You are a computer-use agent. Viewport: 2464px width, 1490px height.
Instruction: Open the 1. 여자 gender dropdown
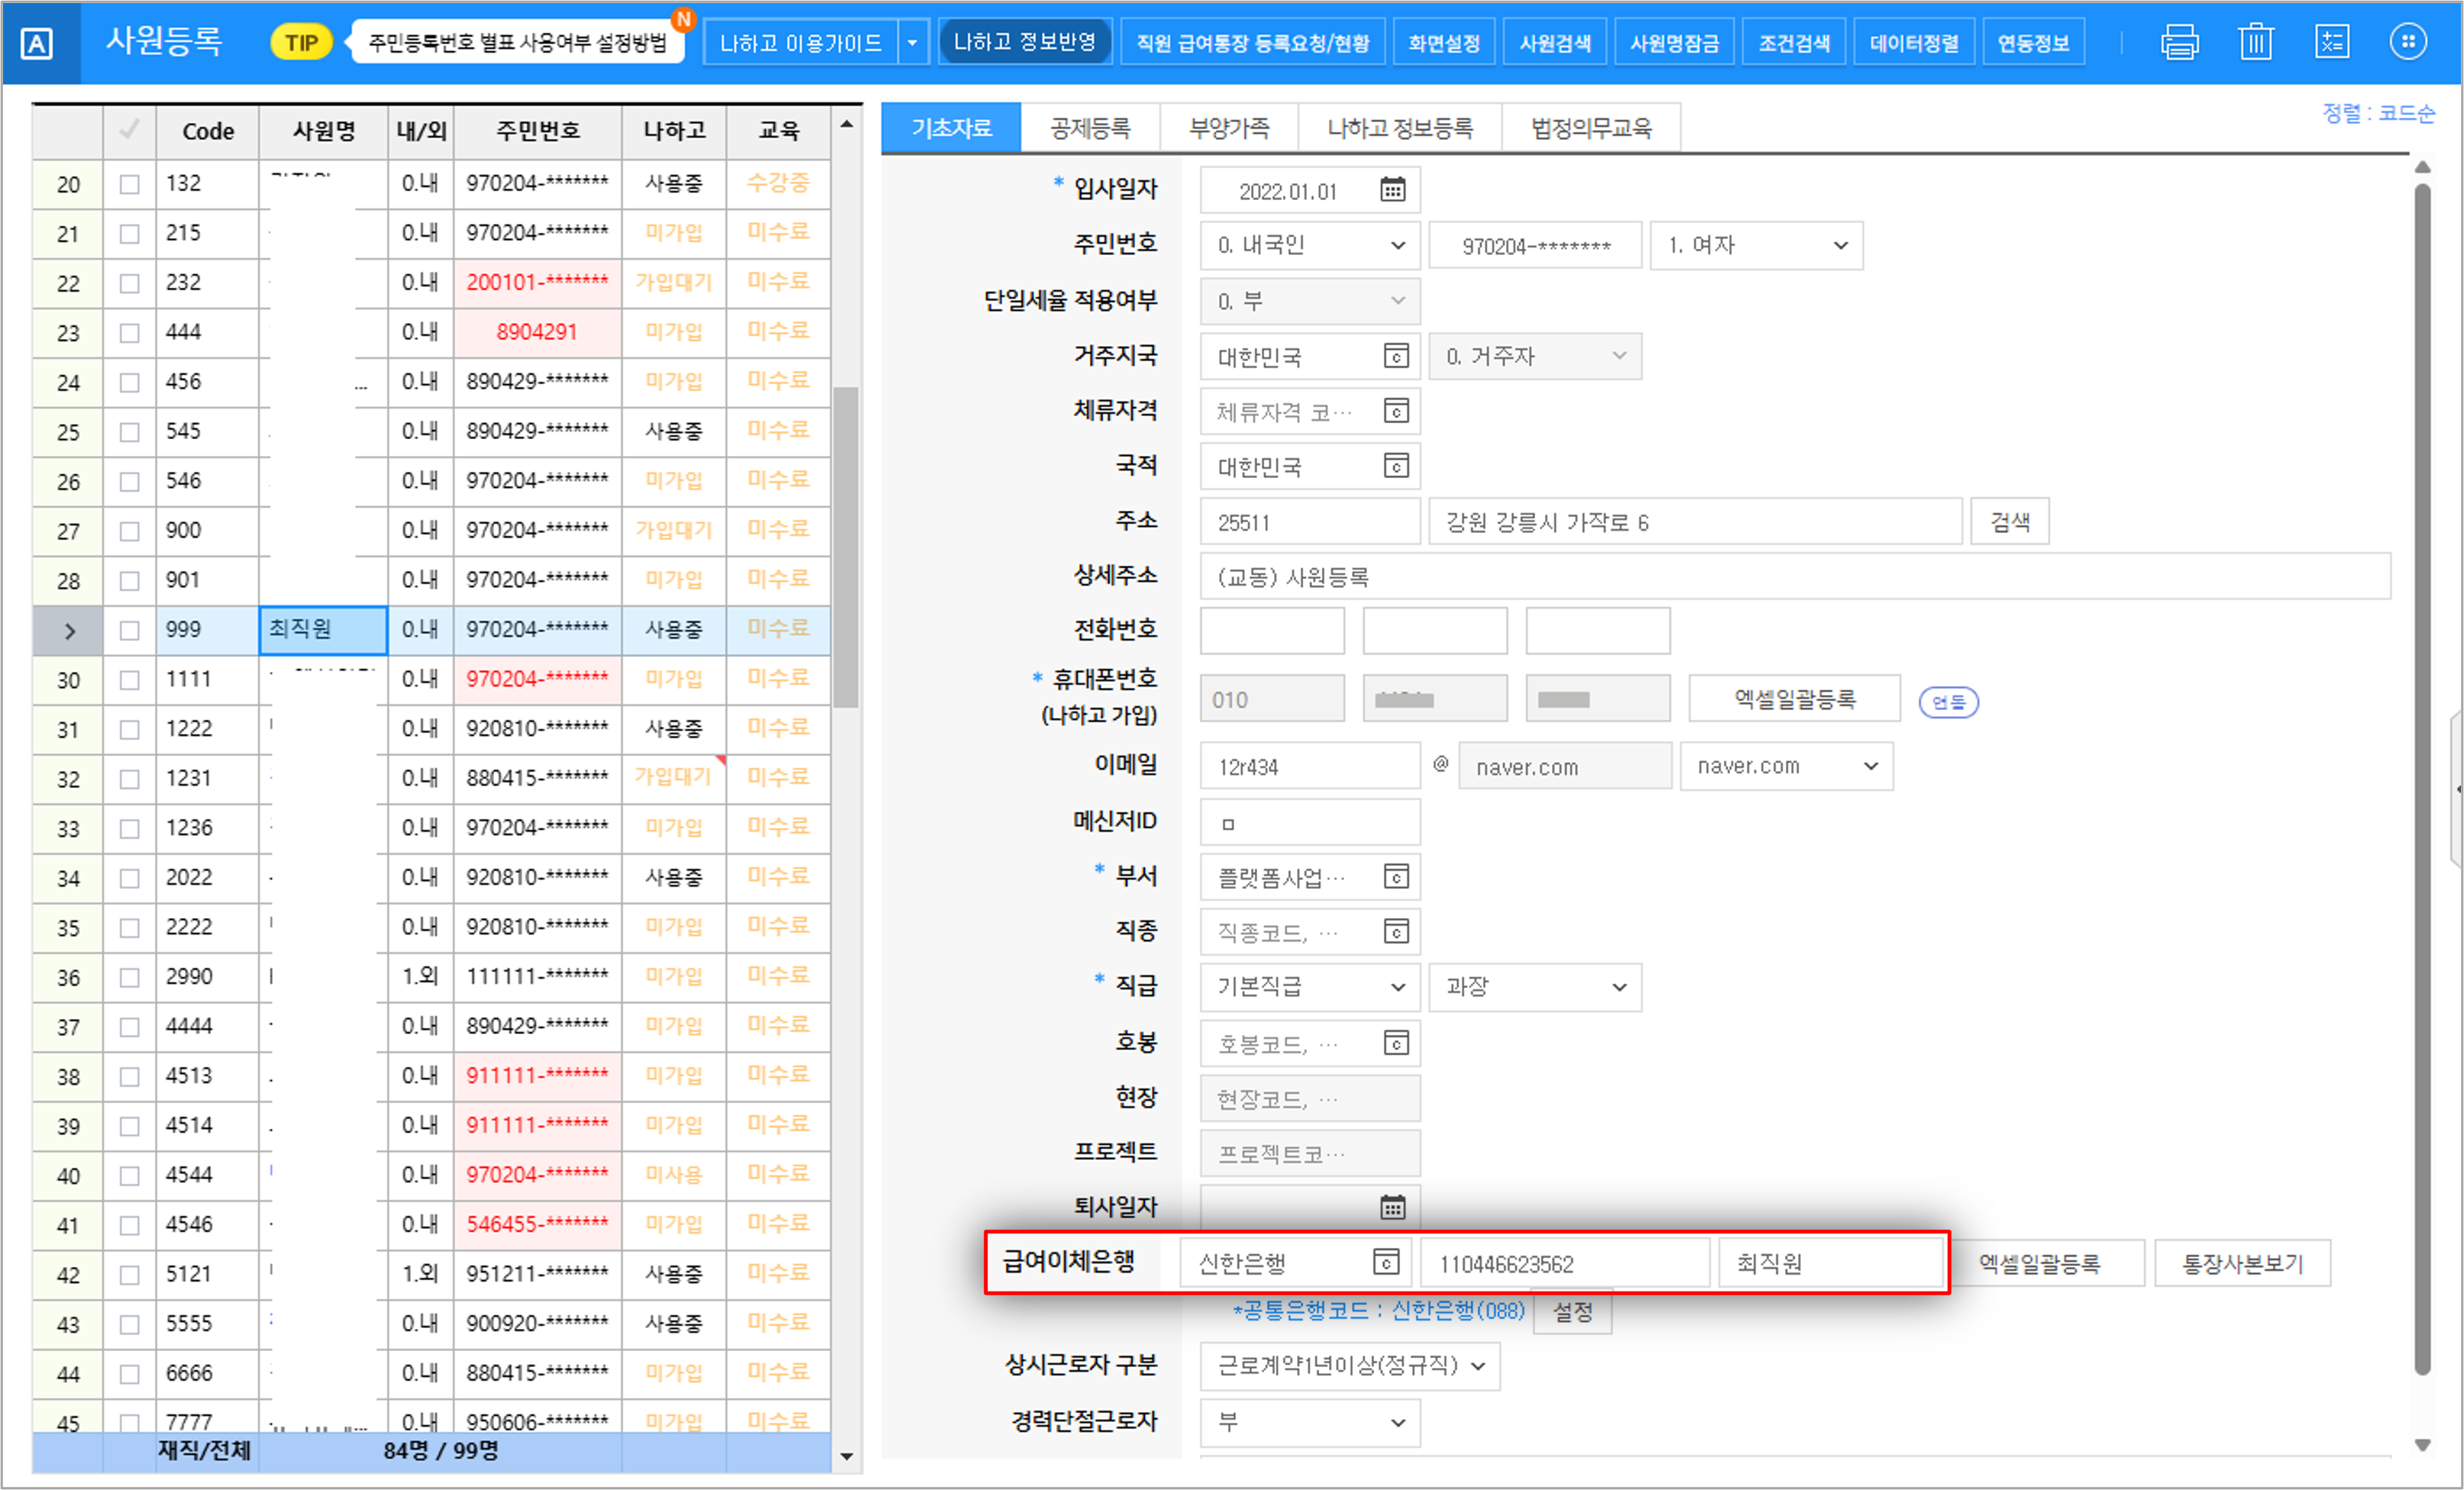(x=1756, y=245)
